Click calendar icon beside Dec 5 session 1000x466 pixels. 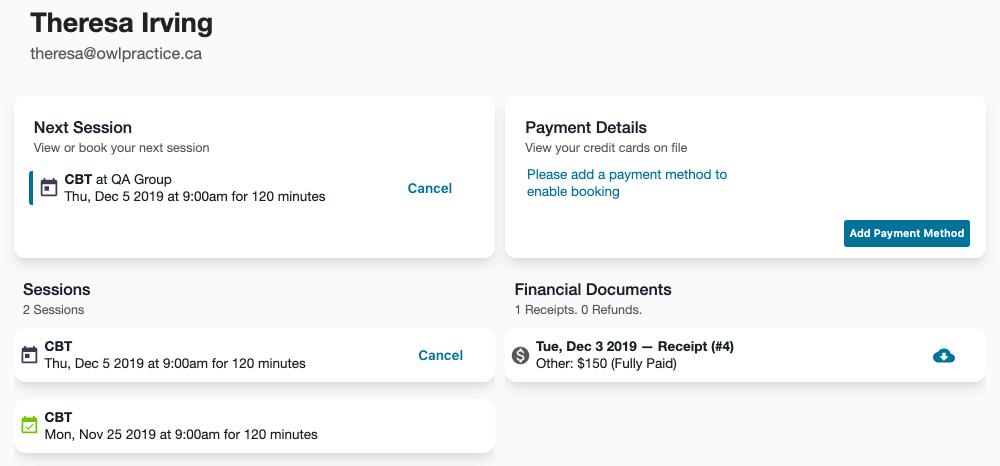[x=29, y=355]
